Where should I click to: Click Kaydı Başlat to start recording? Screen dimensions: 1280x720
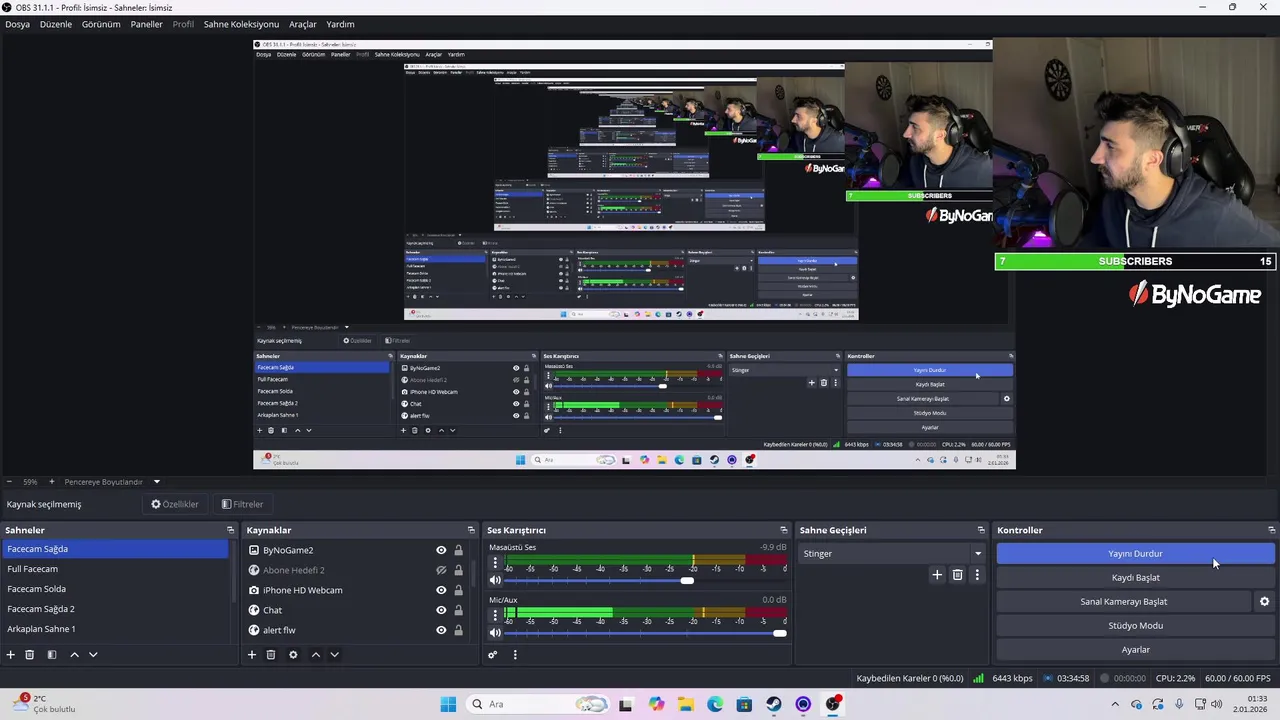(x=1135, y=578)
